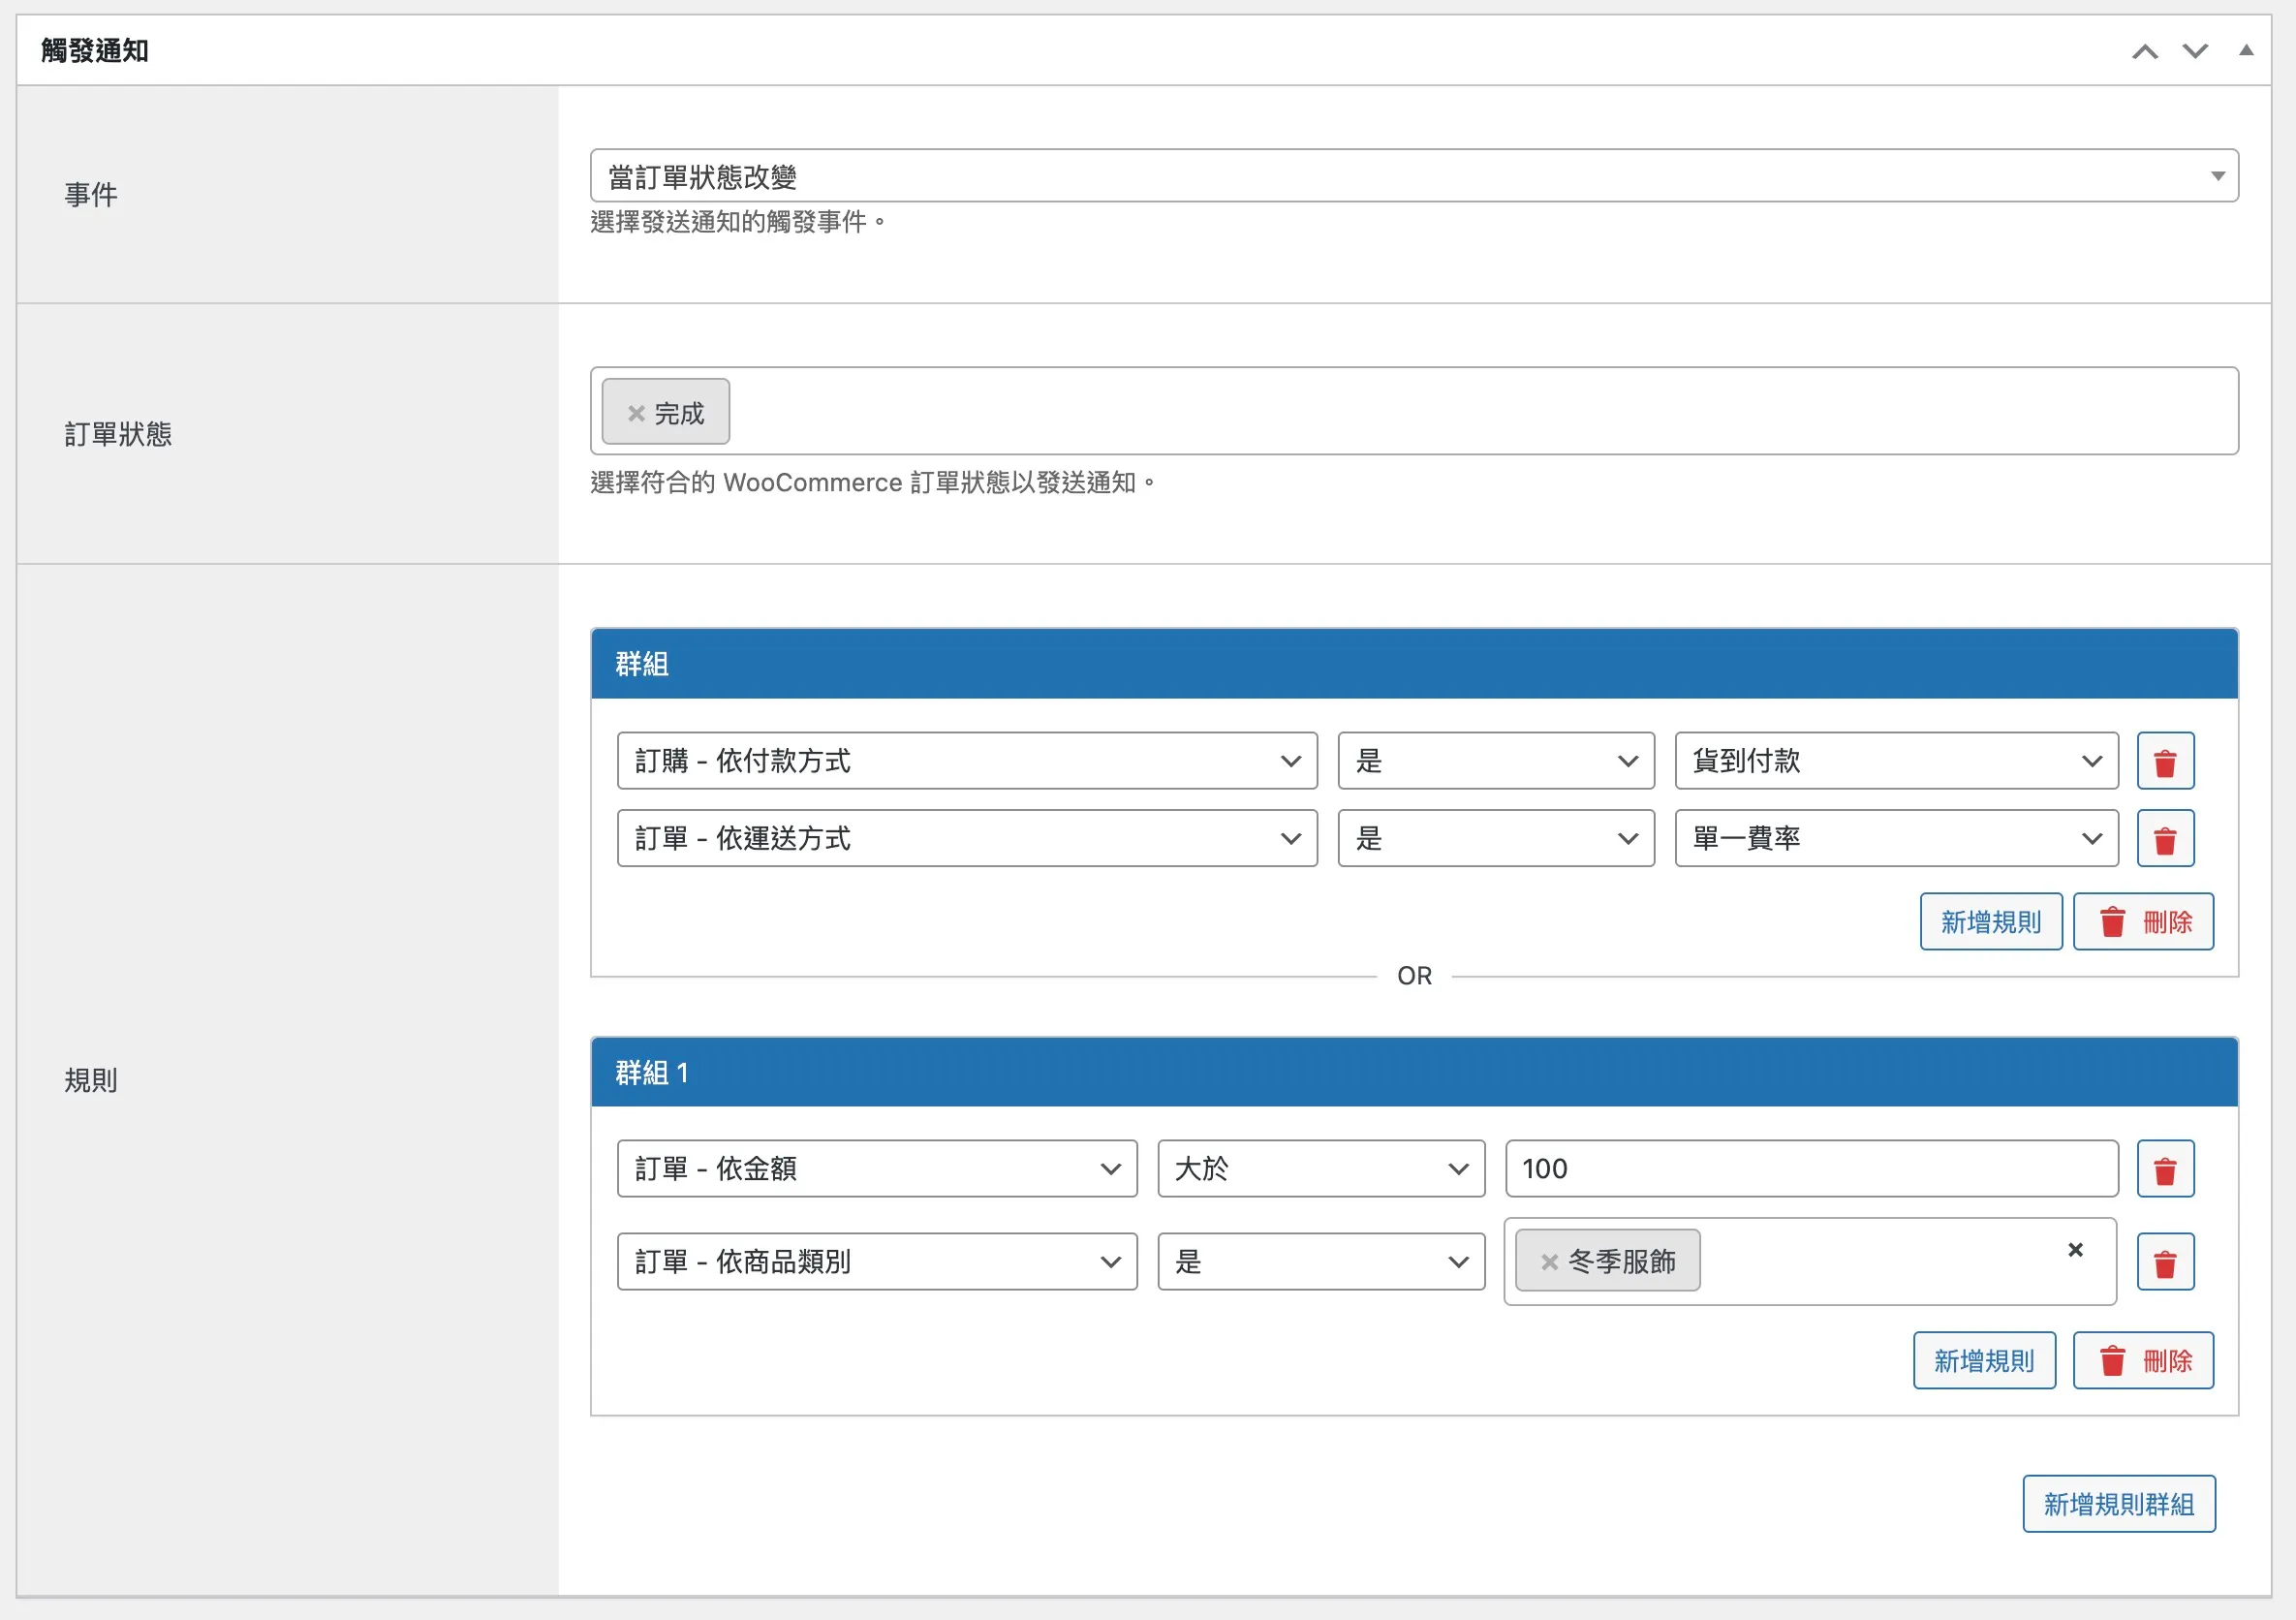Clear category field with the × at right edge
Viewport: 2296px width, 1620px height.
point(2075,1249)
